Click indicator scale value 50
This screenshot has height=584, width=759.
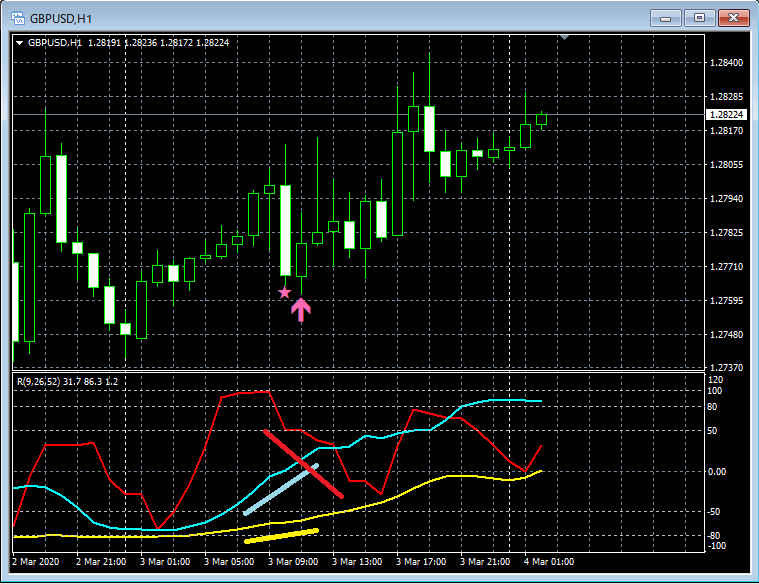pyautogui.click(x=712, y=430)
